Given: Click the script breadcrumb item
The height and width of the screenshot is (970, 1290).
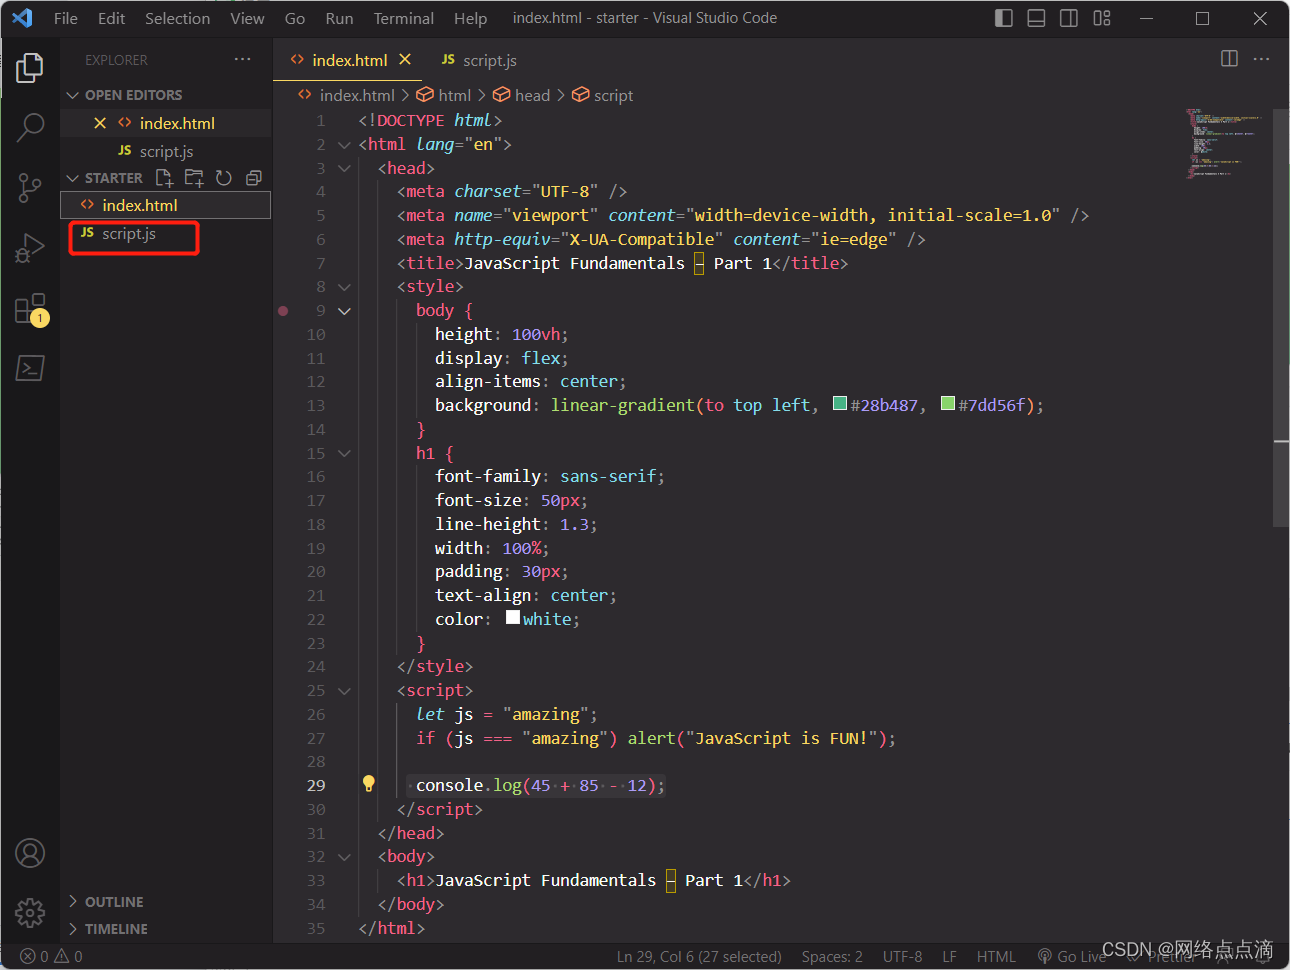Looking at the screenshot, I should [x=602, y=95].
